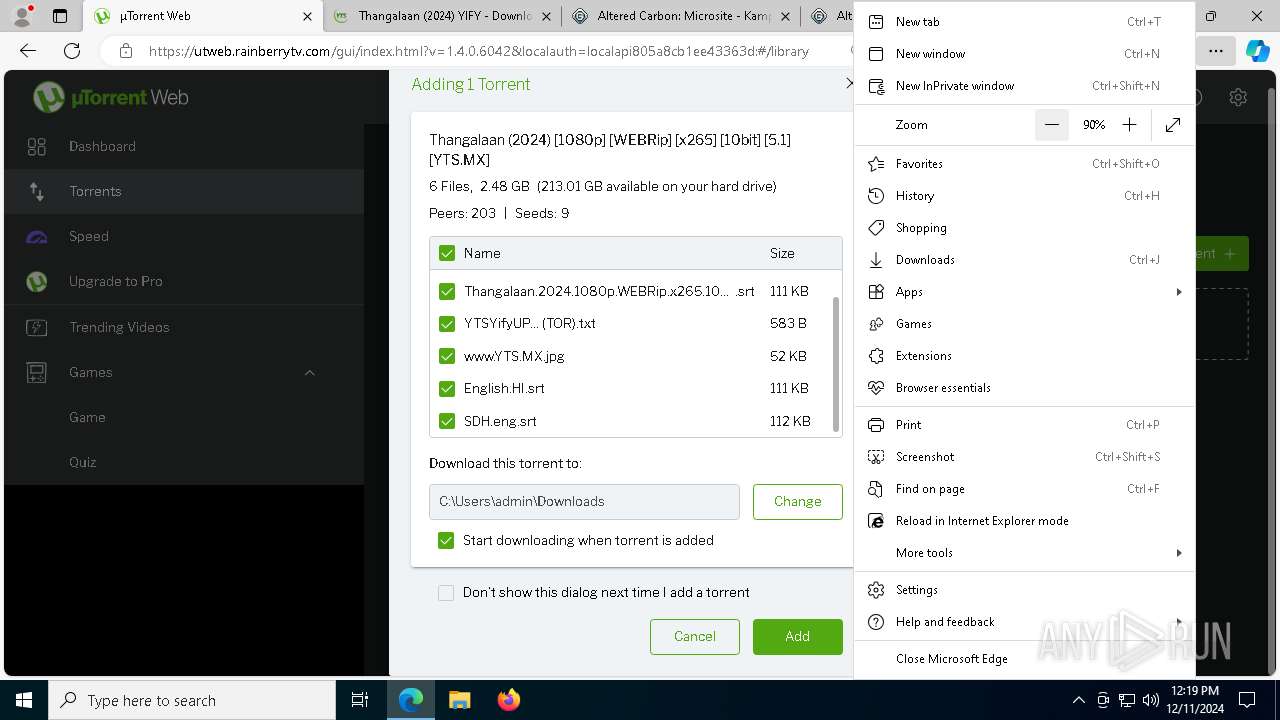Open the Speed gauge icon
Viewport: 1280px width, 720px height.
(37, 237)
